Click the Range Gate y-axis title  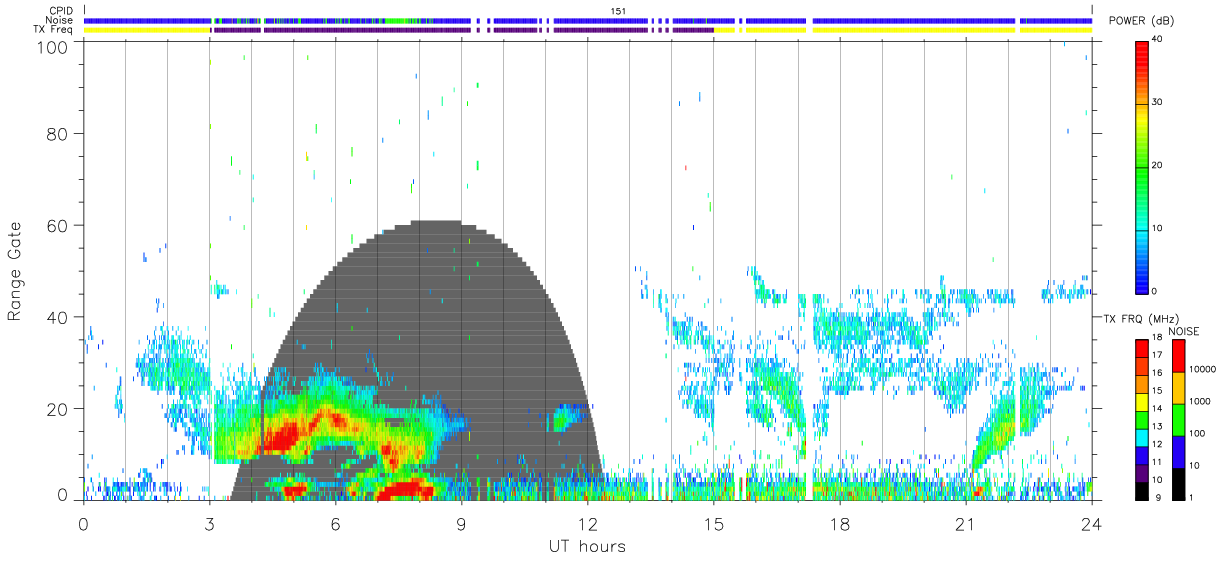click(x=14, y=272)
